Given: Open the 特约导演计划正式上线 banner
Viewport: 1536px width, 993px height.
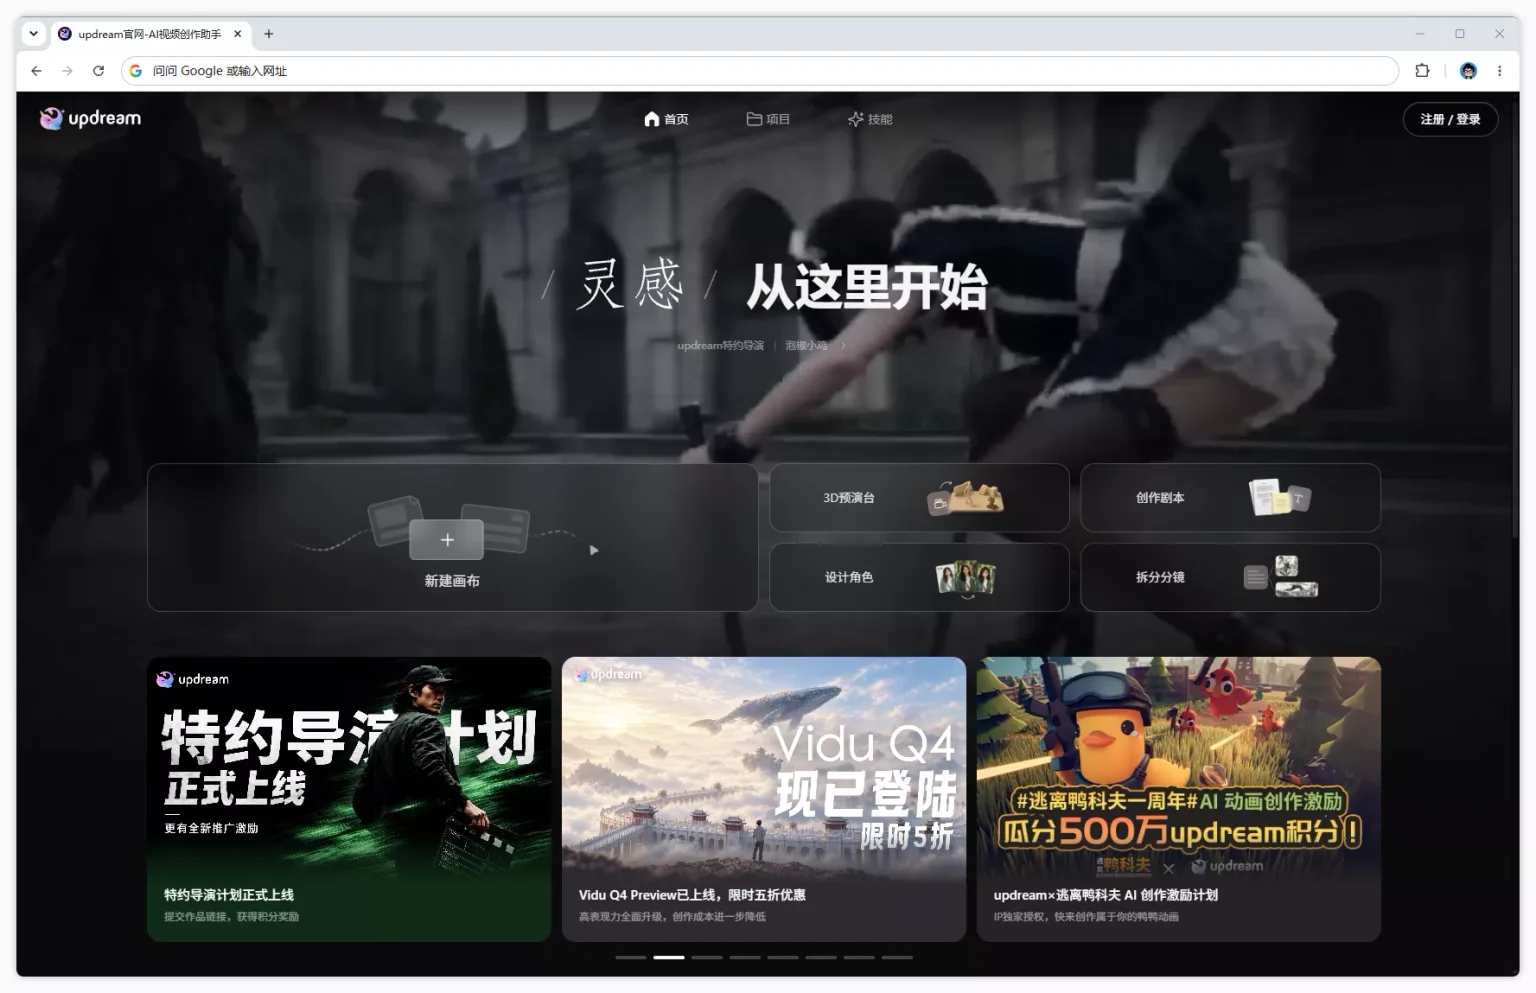Looking at the screenshot, I should click(349, 799).
